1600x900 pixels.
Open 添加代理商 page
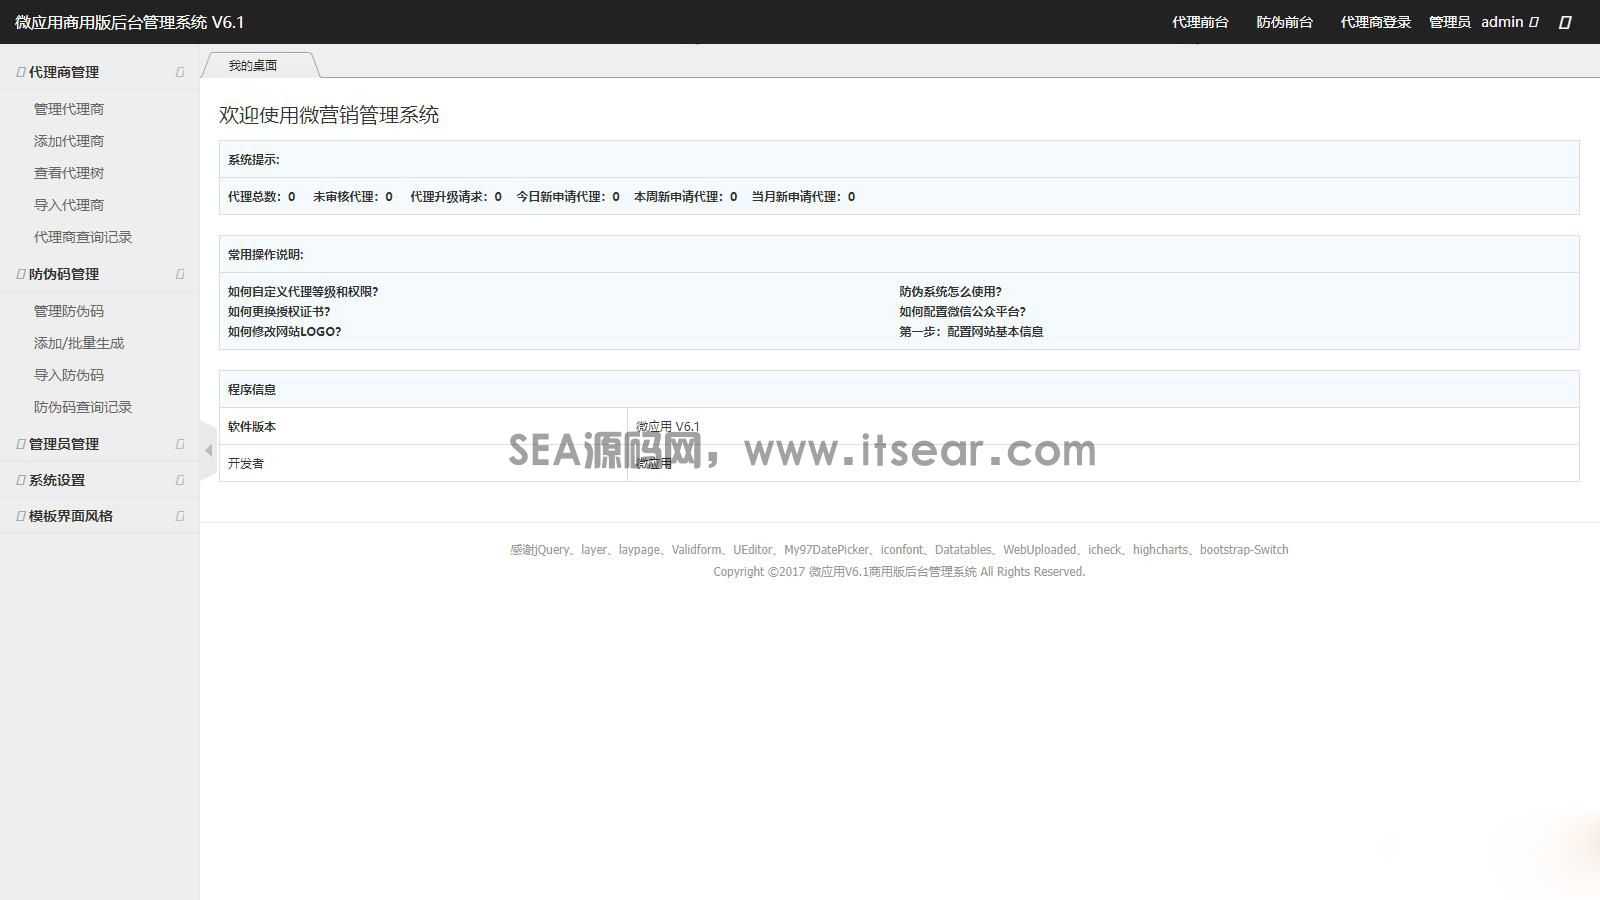coord(69,141)
